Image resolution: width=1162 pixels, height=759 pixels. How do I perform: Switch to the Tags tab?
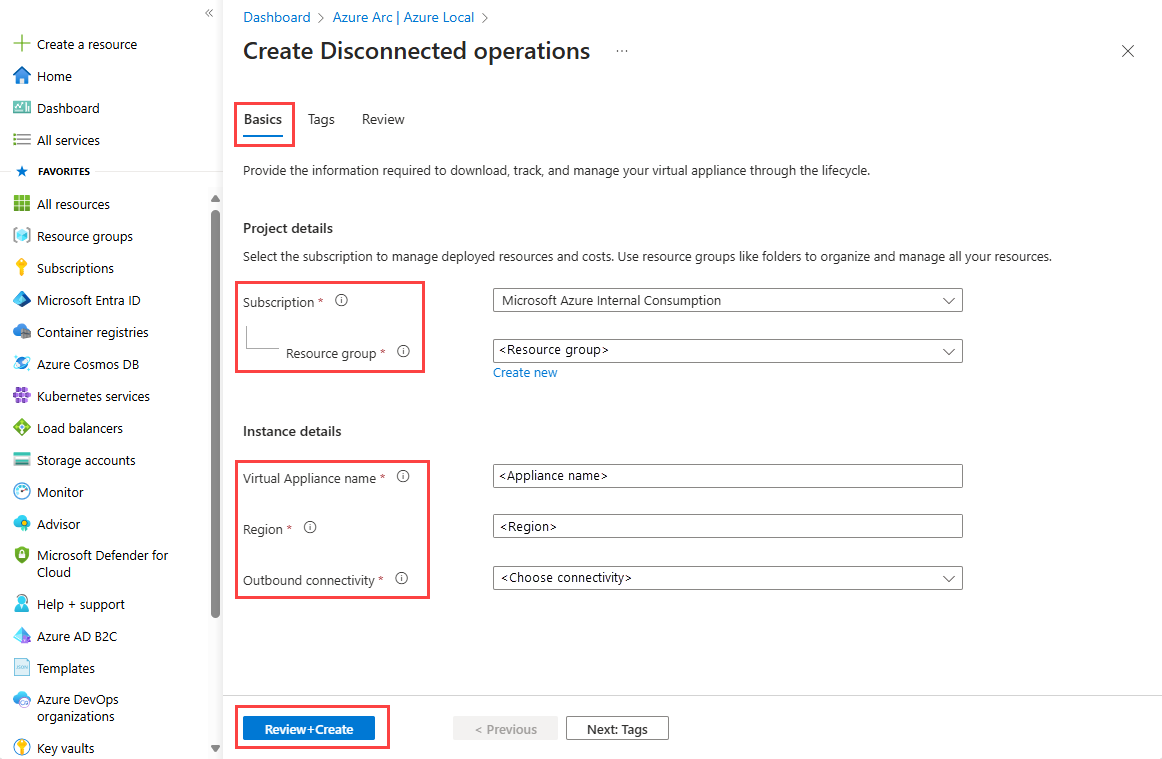321,119
